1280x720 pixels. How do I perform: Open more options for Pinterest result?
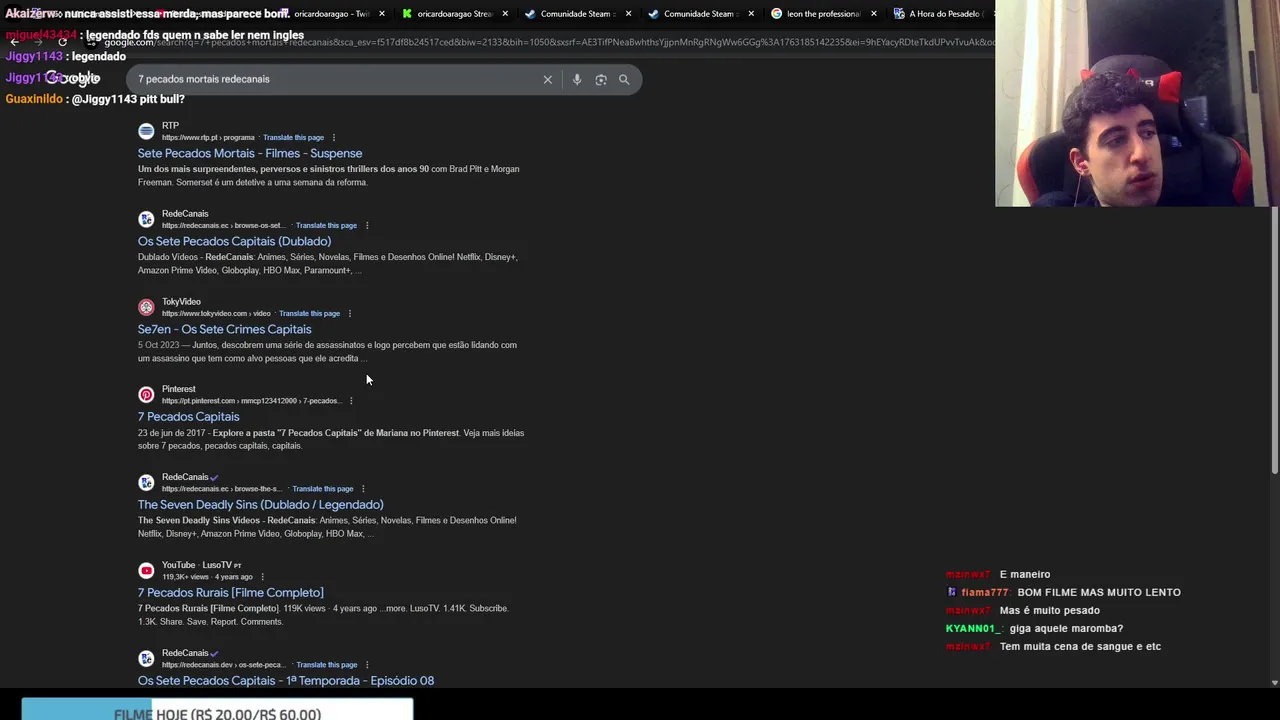point(350,401)
